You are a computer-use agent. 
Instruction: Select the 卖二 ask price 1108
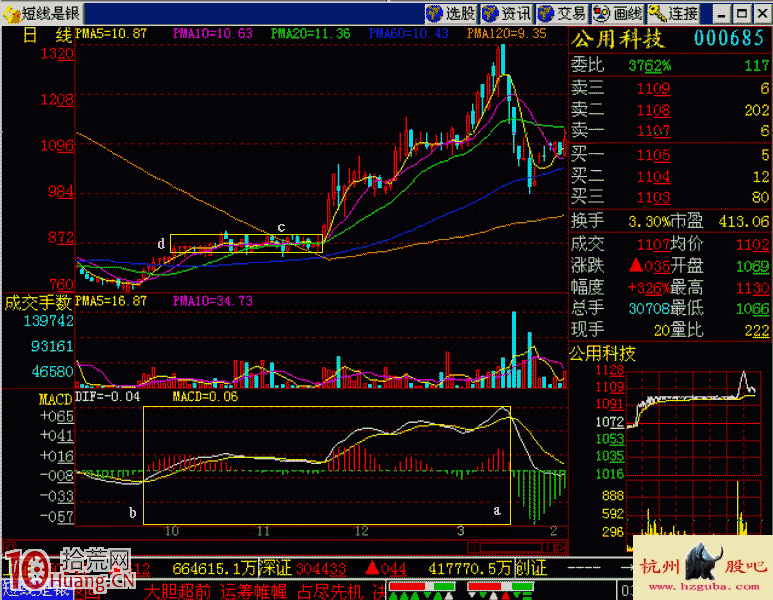point(653,110)
